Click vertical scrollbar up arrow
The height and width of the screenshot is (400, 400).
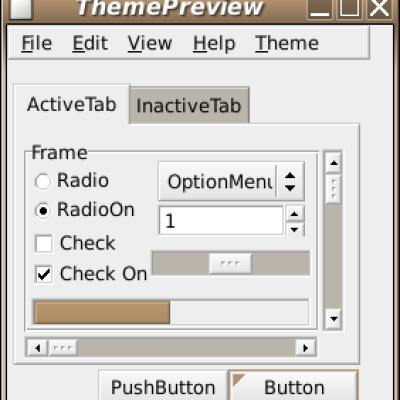pos(334,163)
